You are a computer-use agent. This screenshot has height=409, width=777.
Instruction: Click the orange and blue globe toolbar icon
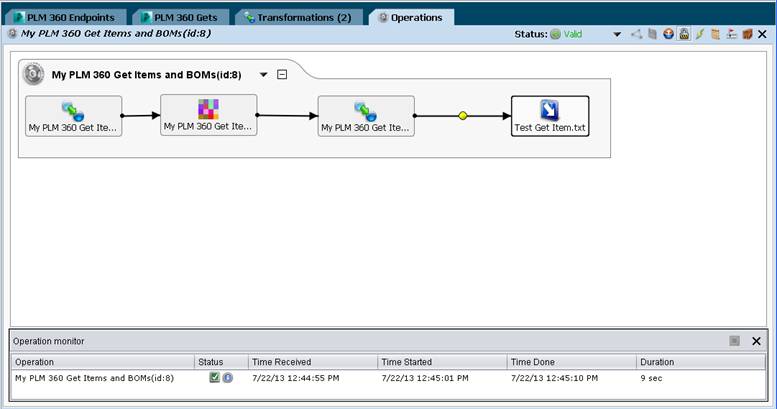(x=668, y=34)
